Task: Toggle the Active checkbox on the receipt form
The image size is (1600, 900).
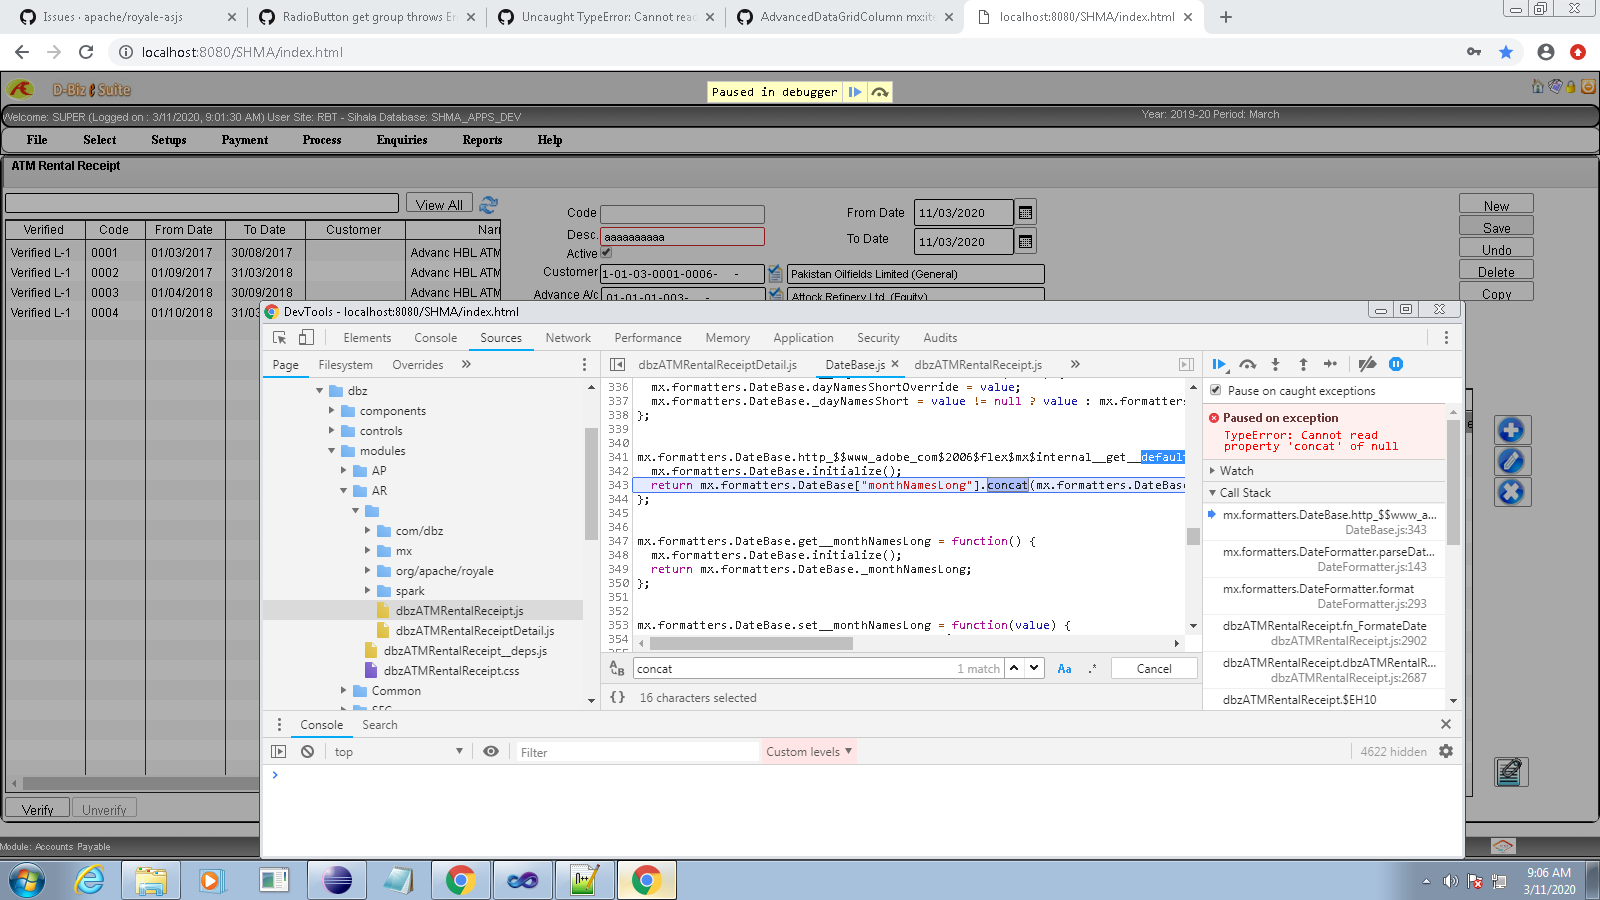Action: click(x=605, y=253)
